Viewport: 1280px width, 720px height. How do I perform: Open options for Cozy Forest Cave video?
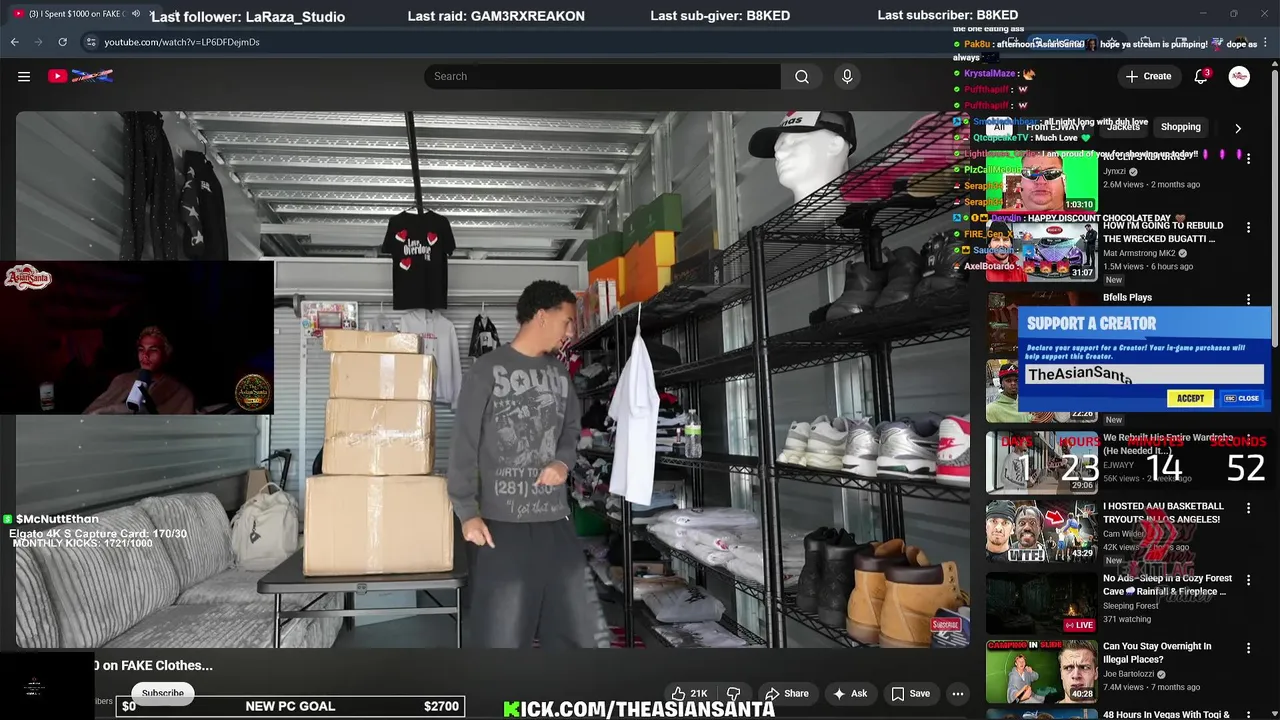1248,580
